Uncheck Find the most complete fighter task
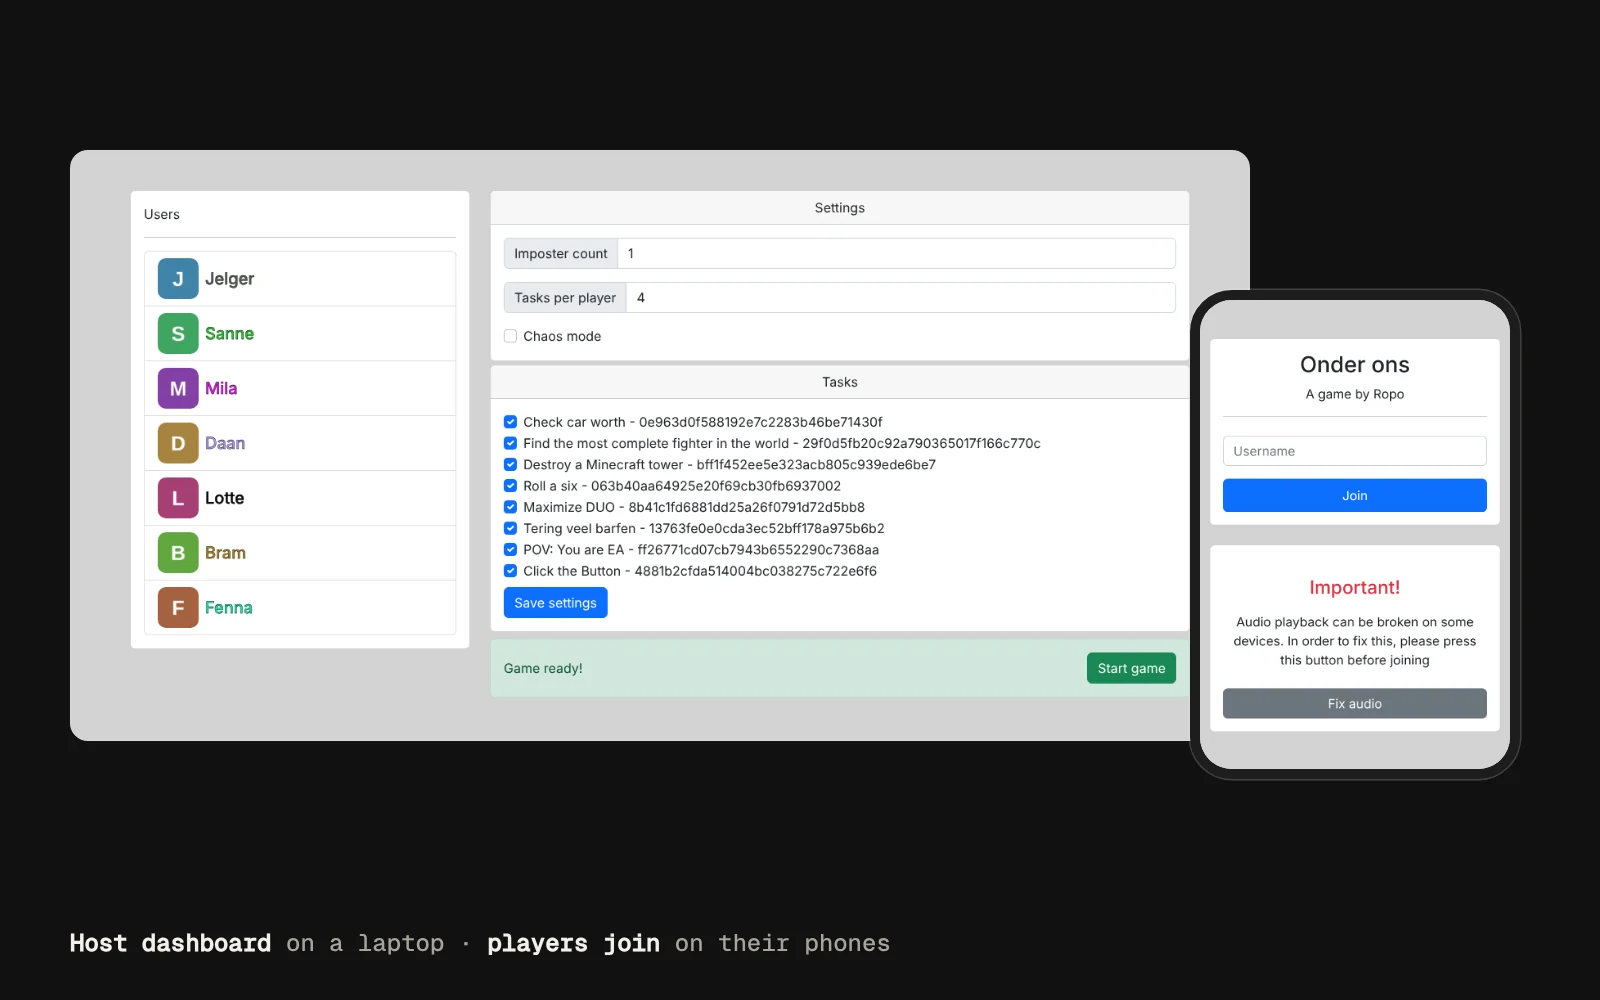 coord(510,443)
